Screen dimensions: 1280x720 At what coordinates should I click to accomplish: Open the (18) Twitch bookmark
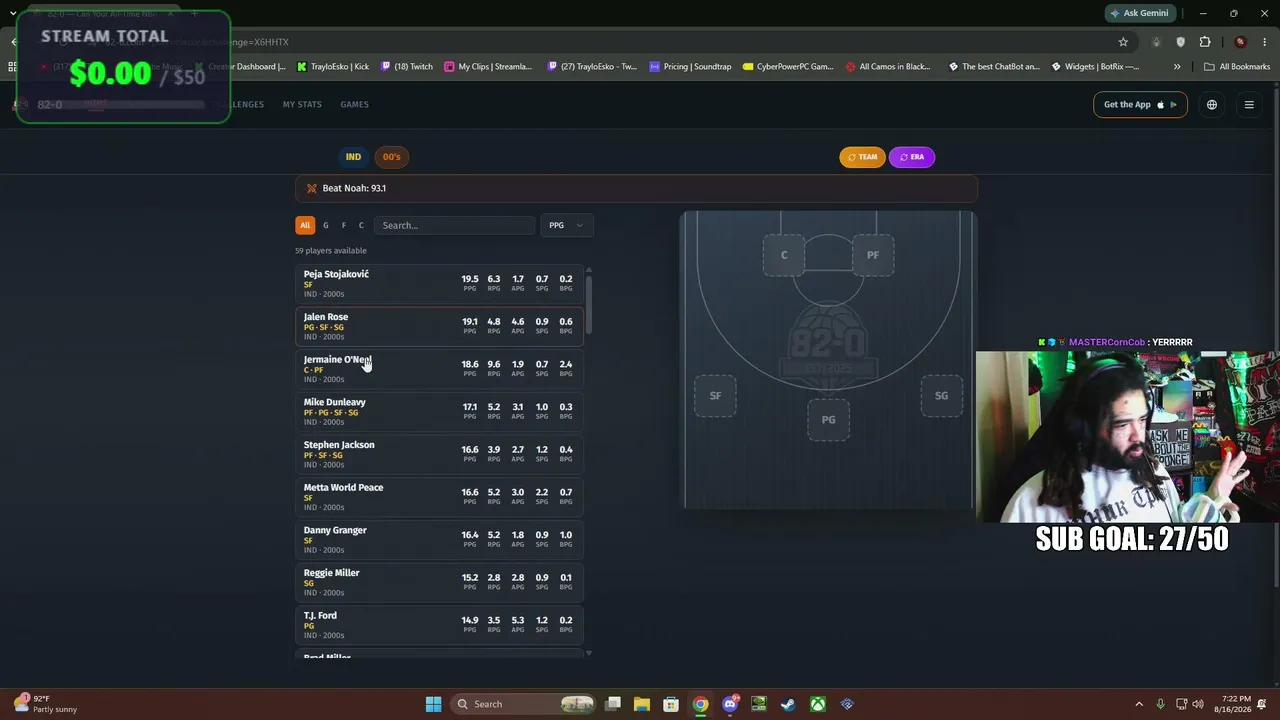(408, 67)
